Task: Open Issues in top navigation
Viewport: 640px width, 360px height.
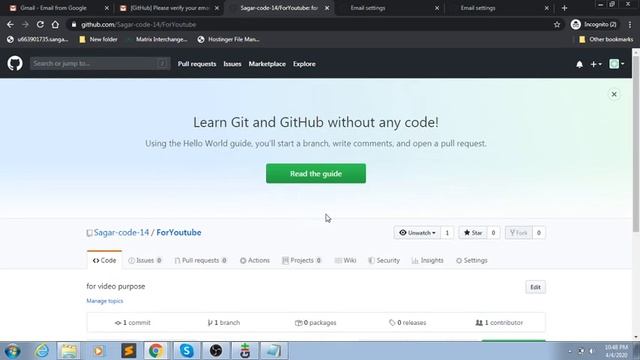Action: 232,64
